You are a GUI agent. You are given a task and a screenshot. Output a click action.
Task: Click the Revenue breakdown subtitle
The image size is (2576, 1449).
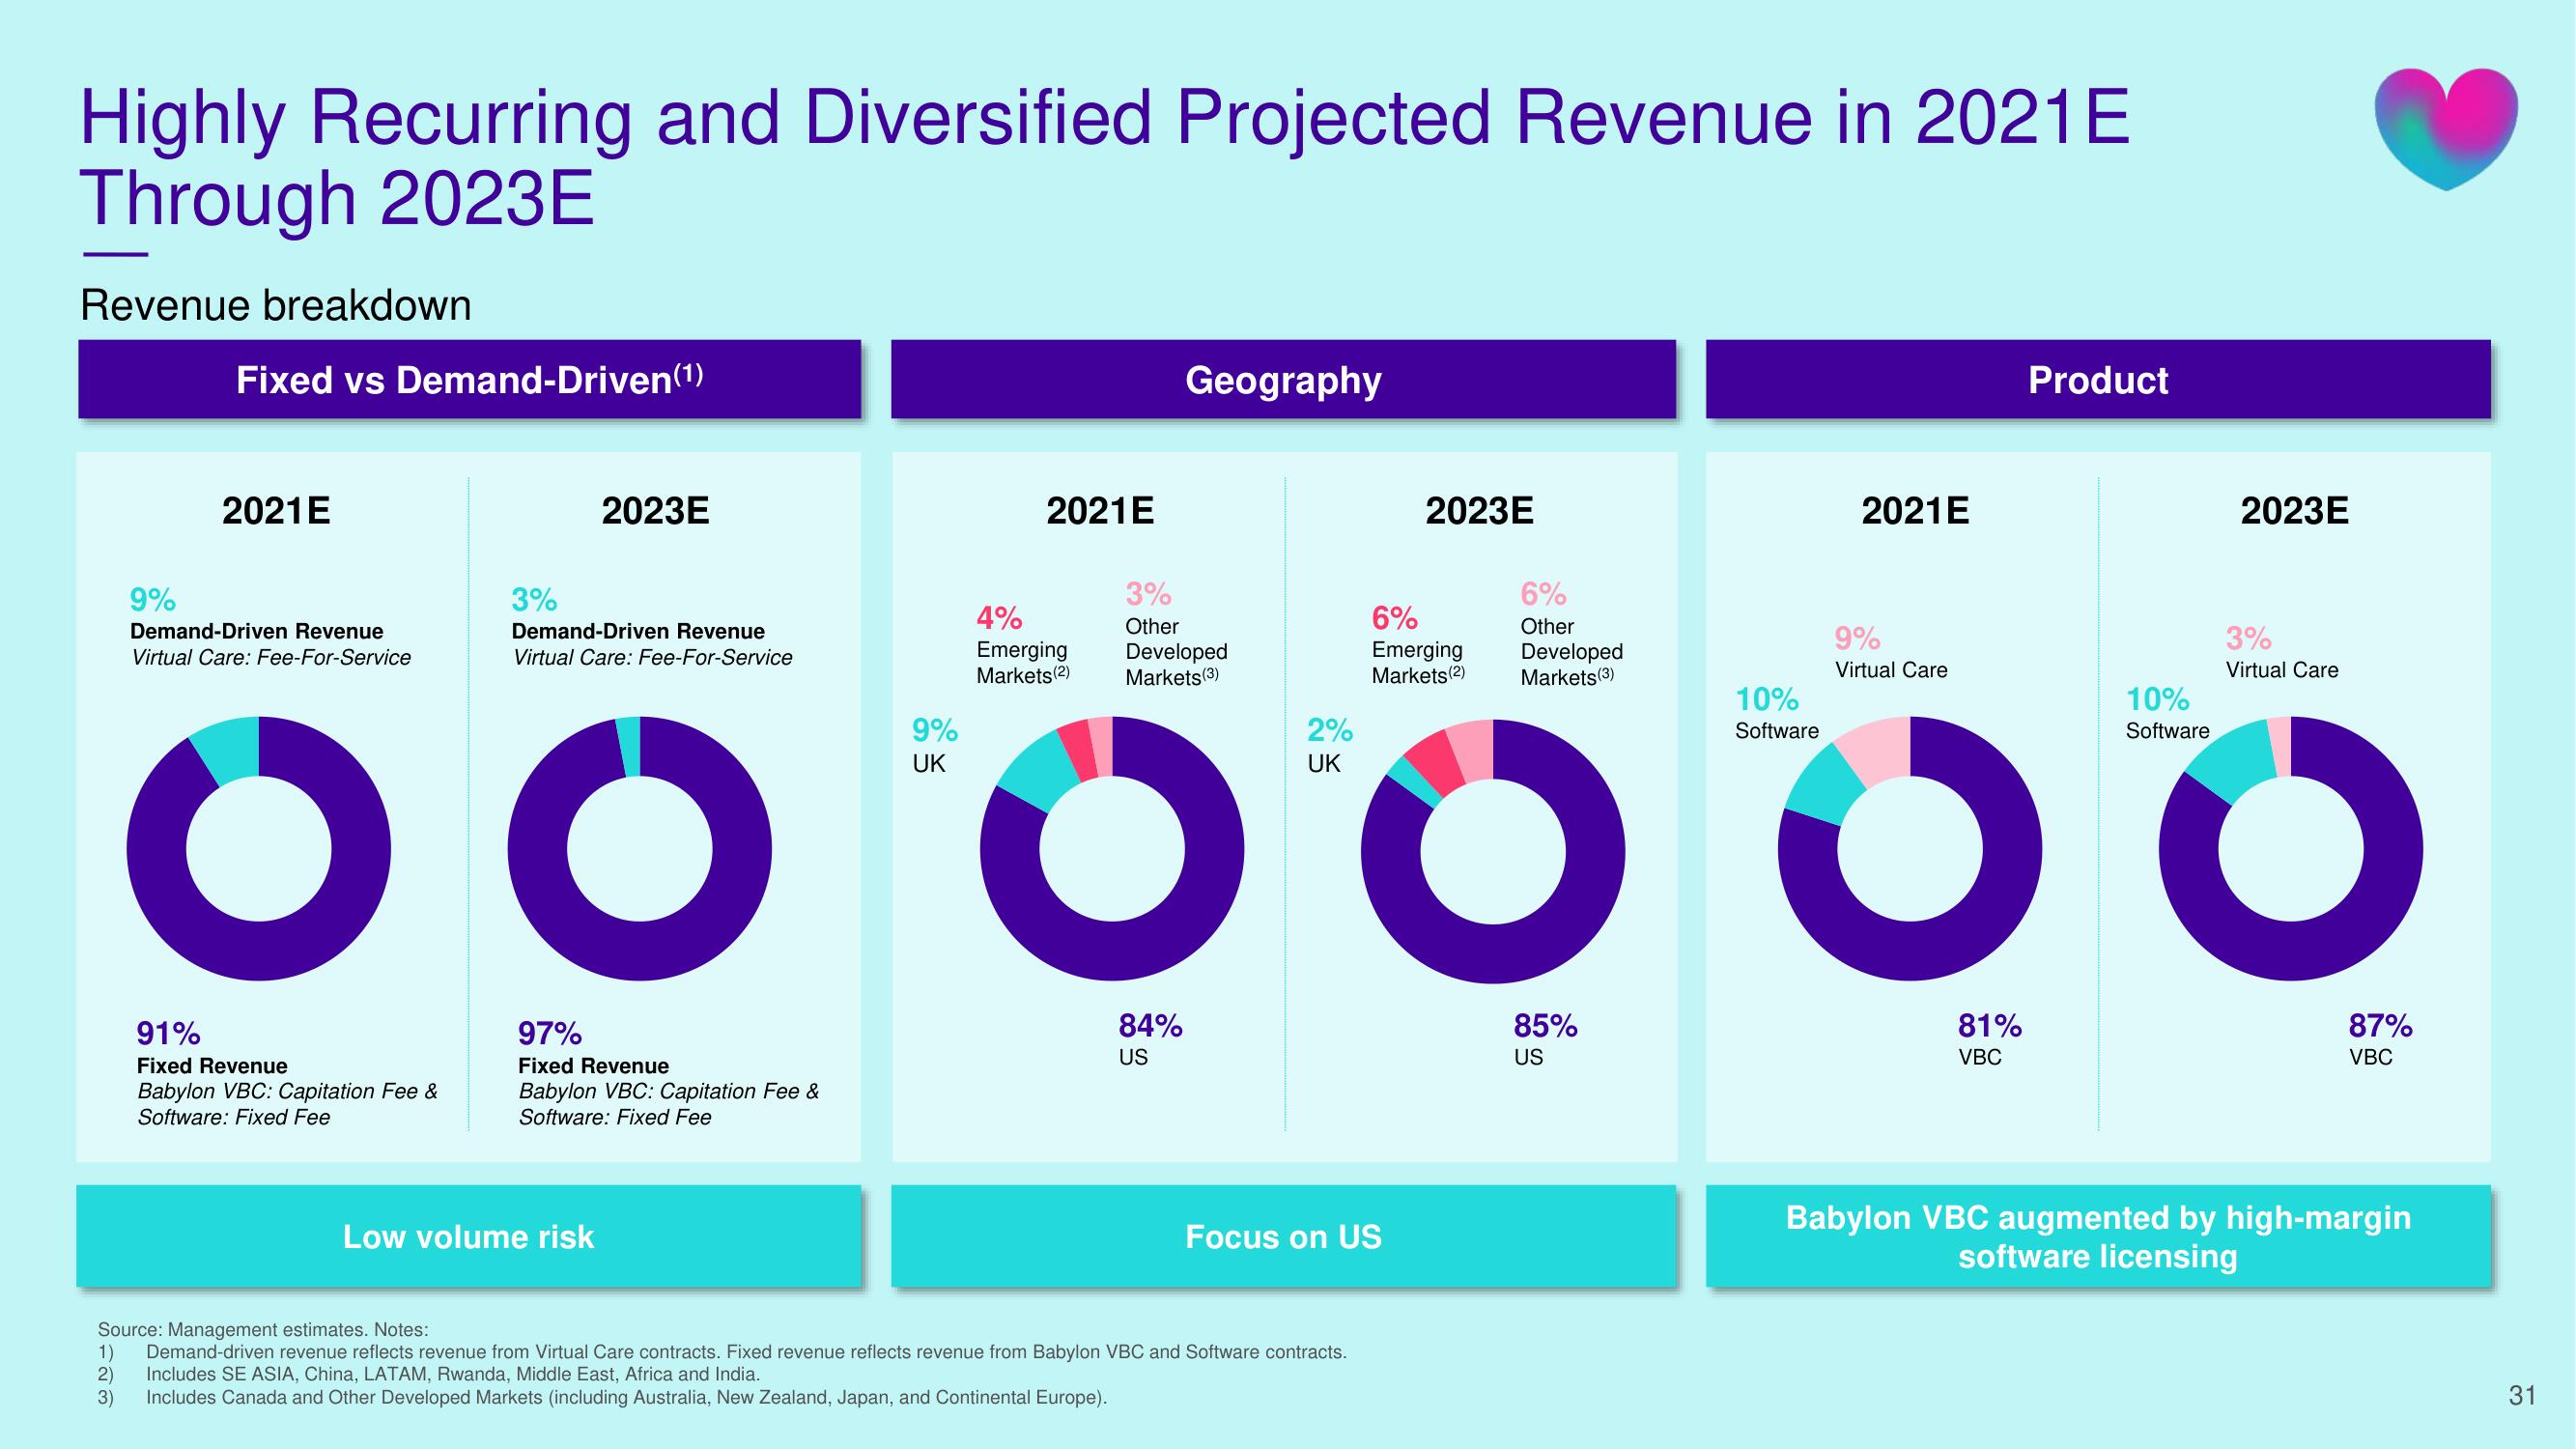[275, 305]
